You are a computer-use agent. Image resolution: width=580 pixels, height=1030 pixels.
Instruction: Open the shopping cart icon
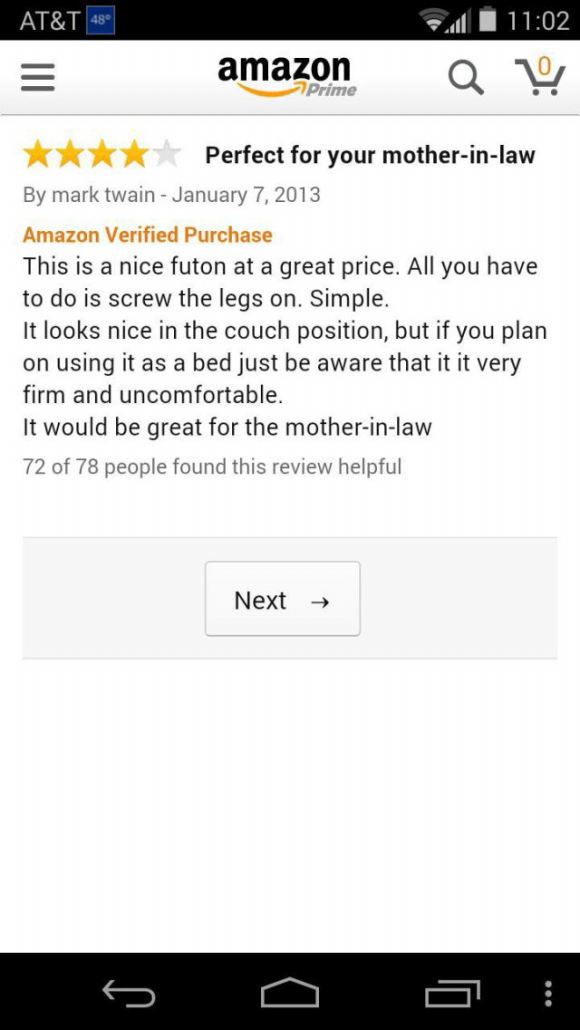[x=539, y=76]
